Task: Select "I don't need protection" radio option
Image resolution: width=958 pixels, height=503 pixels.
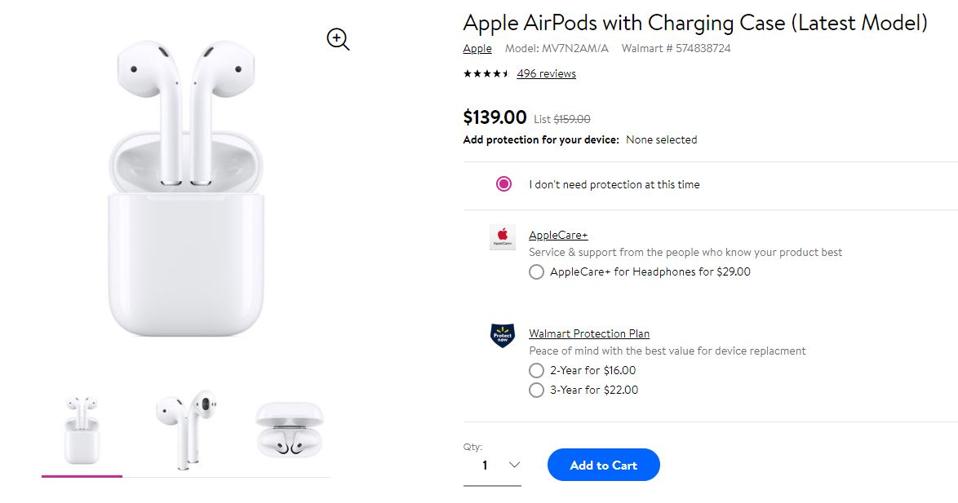Action: pyautogui.click(x=504, y=184)
